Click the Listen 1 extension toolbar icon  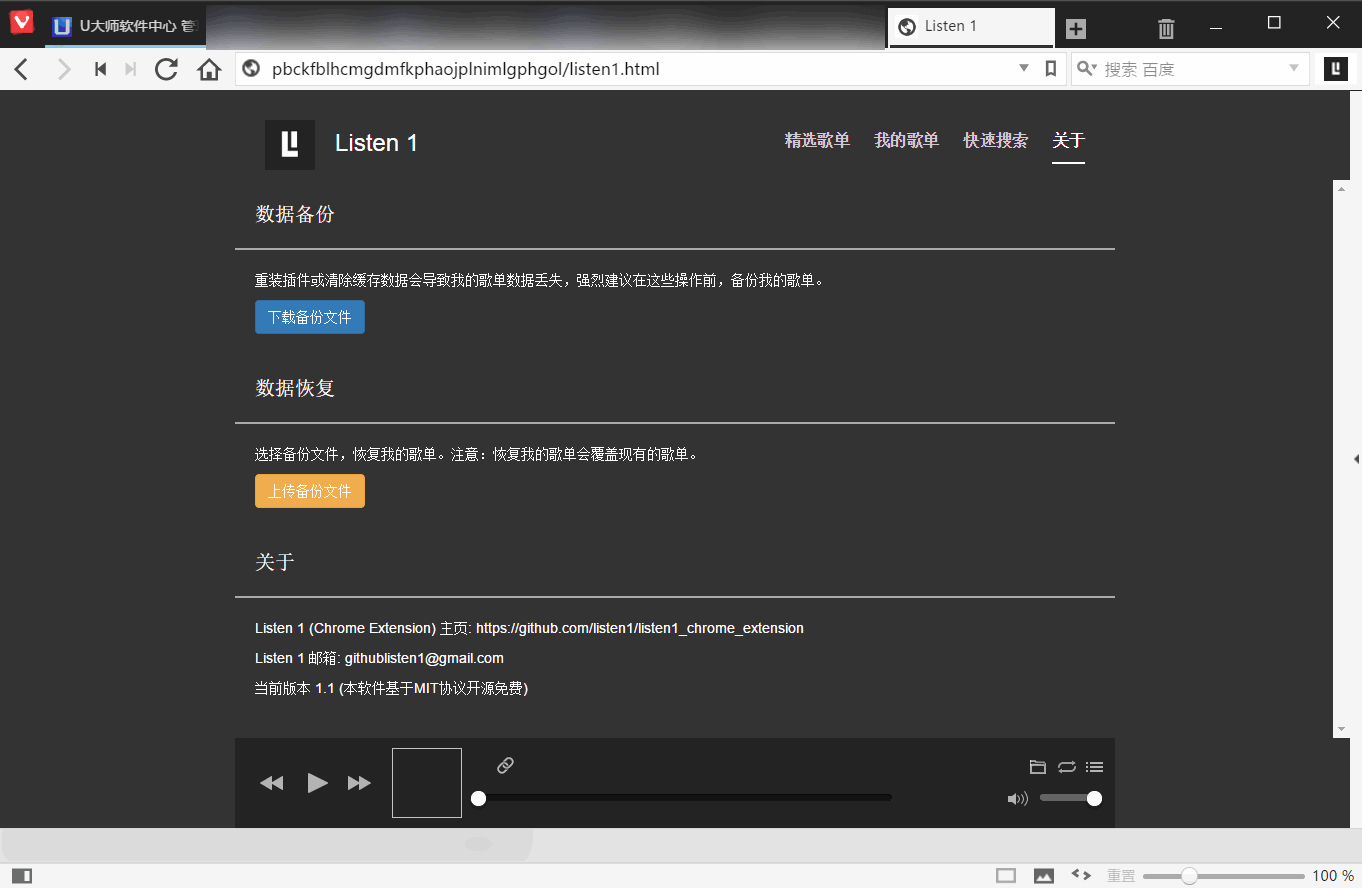[x=1336, y=69]
